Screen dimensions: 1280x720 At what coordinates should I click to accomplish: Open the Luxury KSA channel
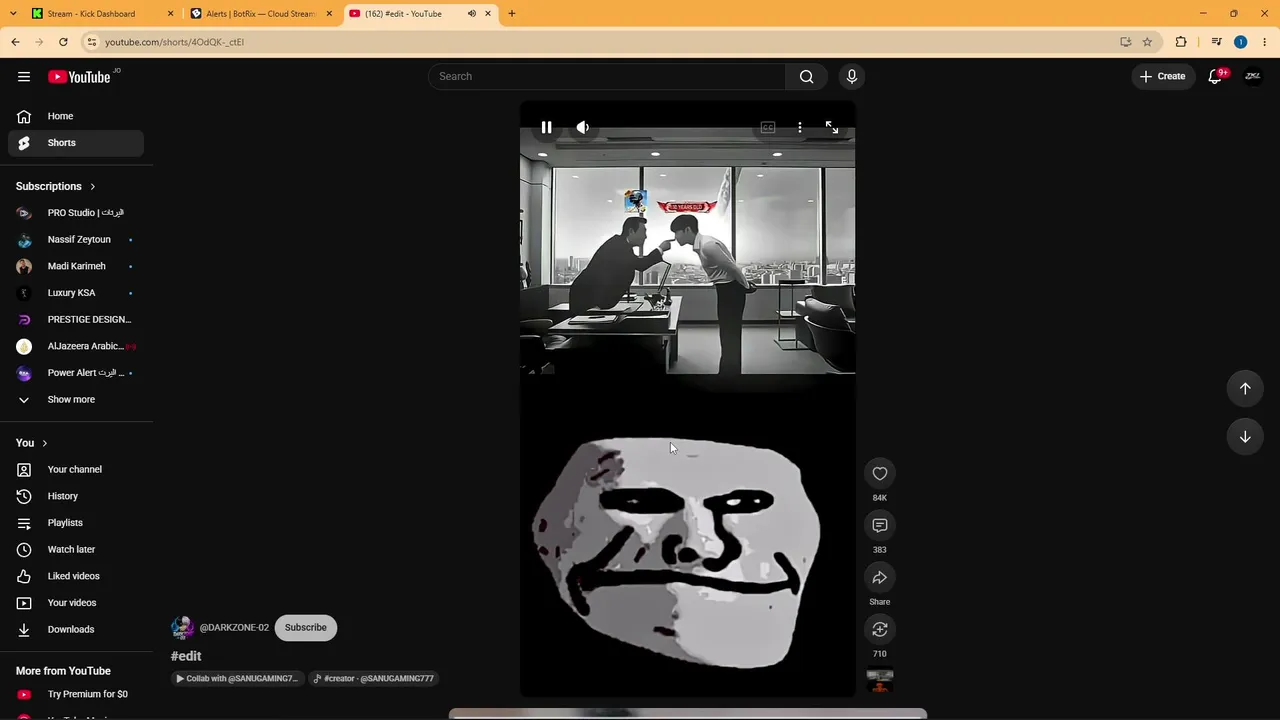click(x=76, y=293)
